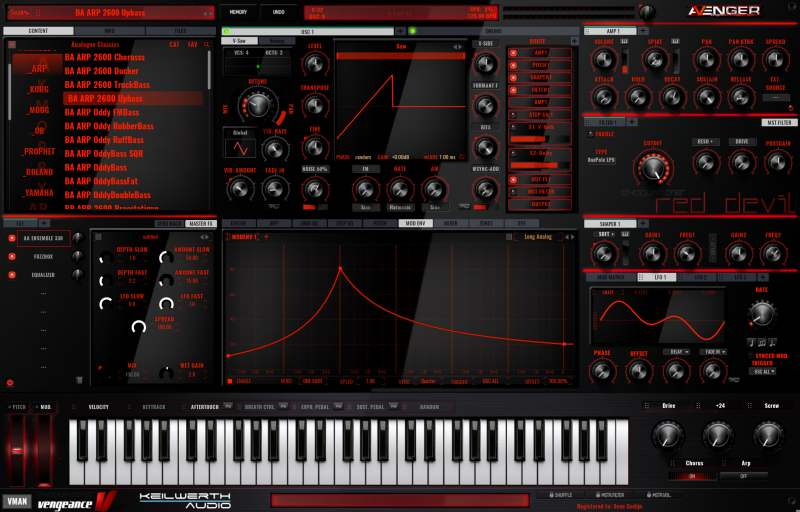Enable the Filter 1 ENABLE toggle

point(591,135)
